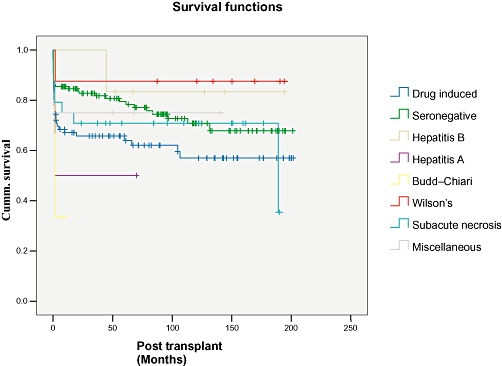This screenshot has width=502, height=366.
Task: Click the Drug induced legend line icon
Action: click(399, 92)
